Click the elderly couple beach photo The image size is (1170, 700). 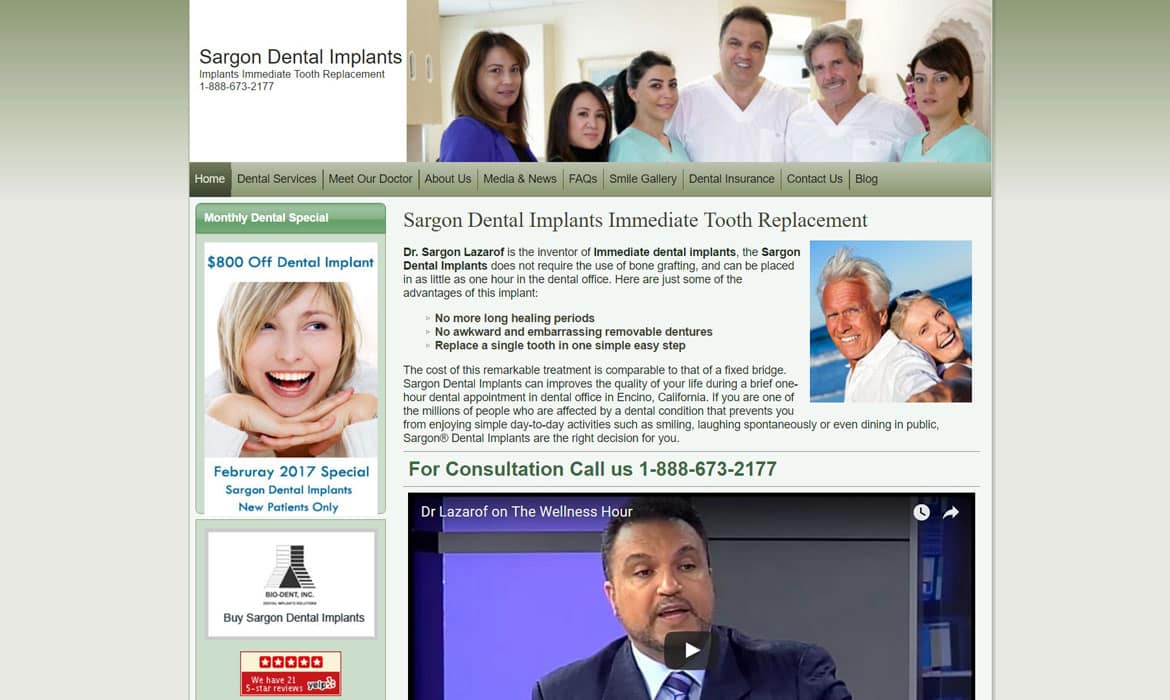[x=891, y=322]
